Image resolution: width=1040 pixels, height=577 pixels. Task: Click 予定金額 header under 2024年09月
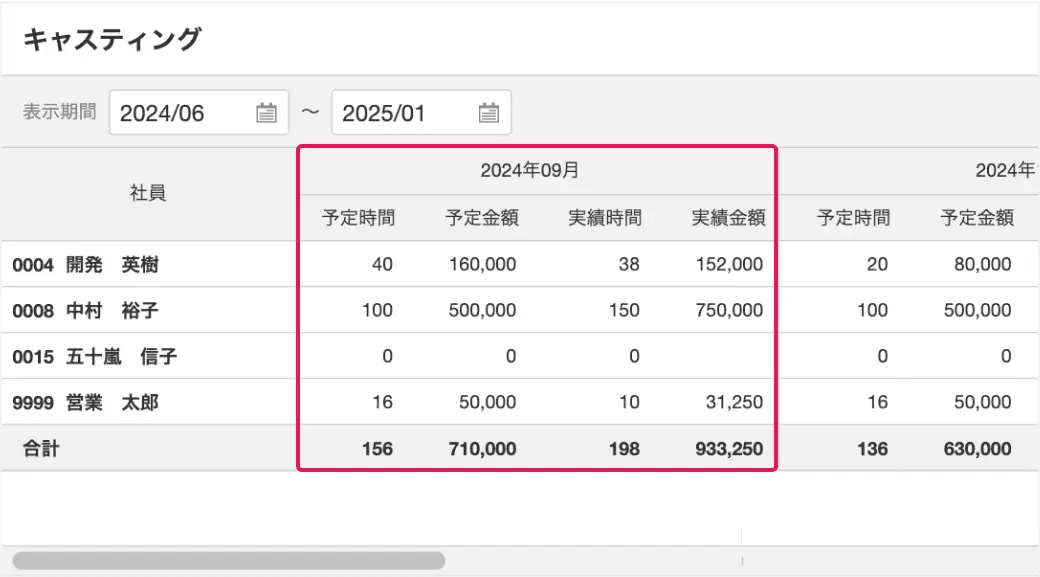tap(482, 218)
